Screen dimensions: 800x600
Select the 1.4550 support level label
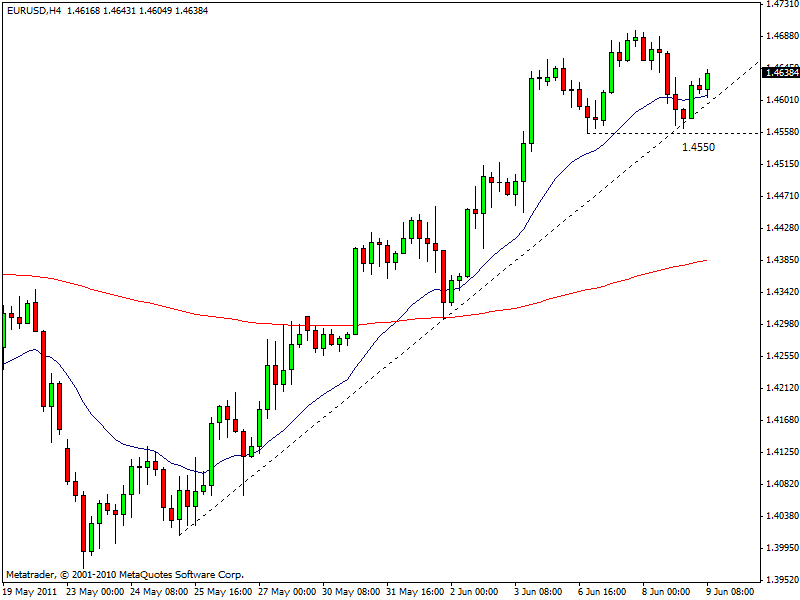(x=698, y=147)
